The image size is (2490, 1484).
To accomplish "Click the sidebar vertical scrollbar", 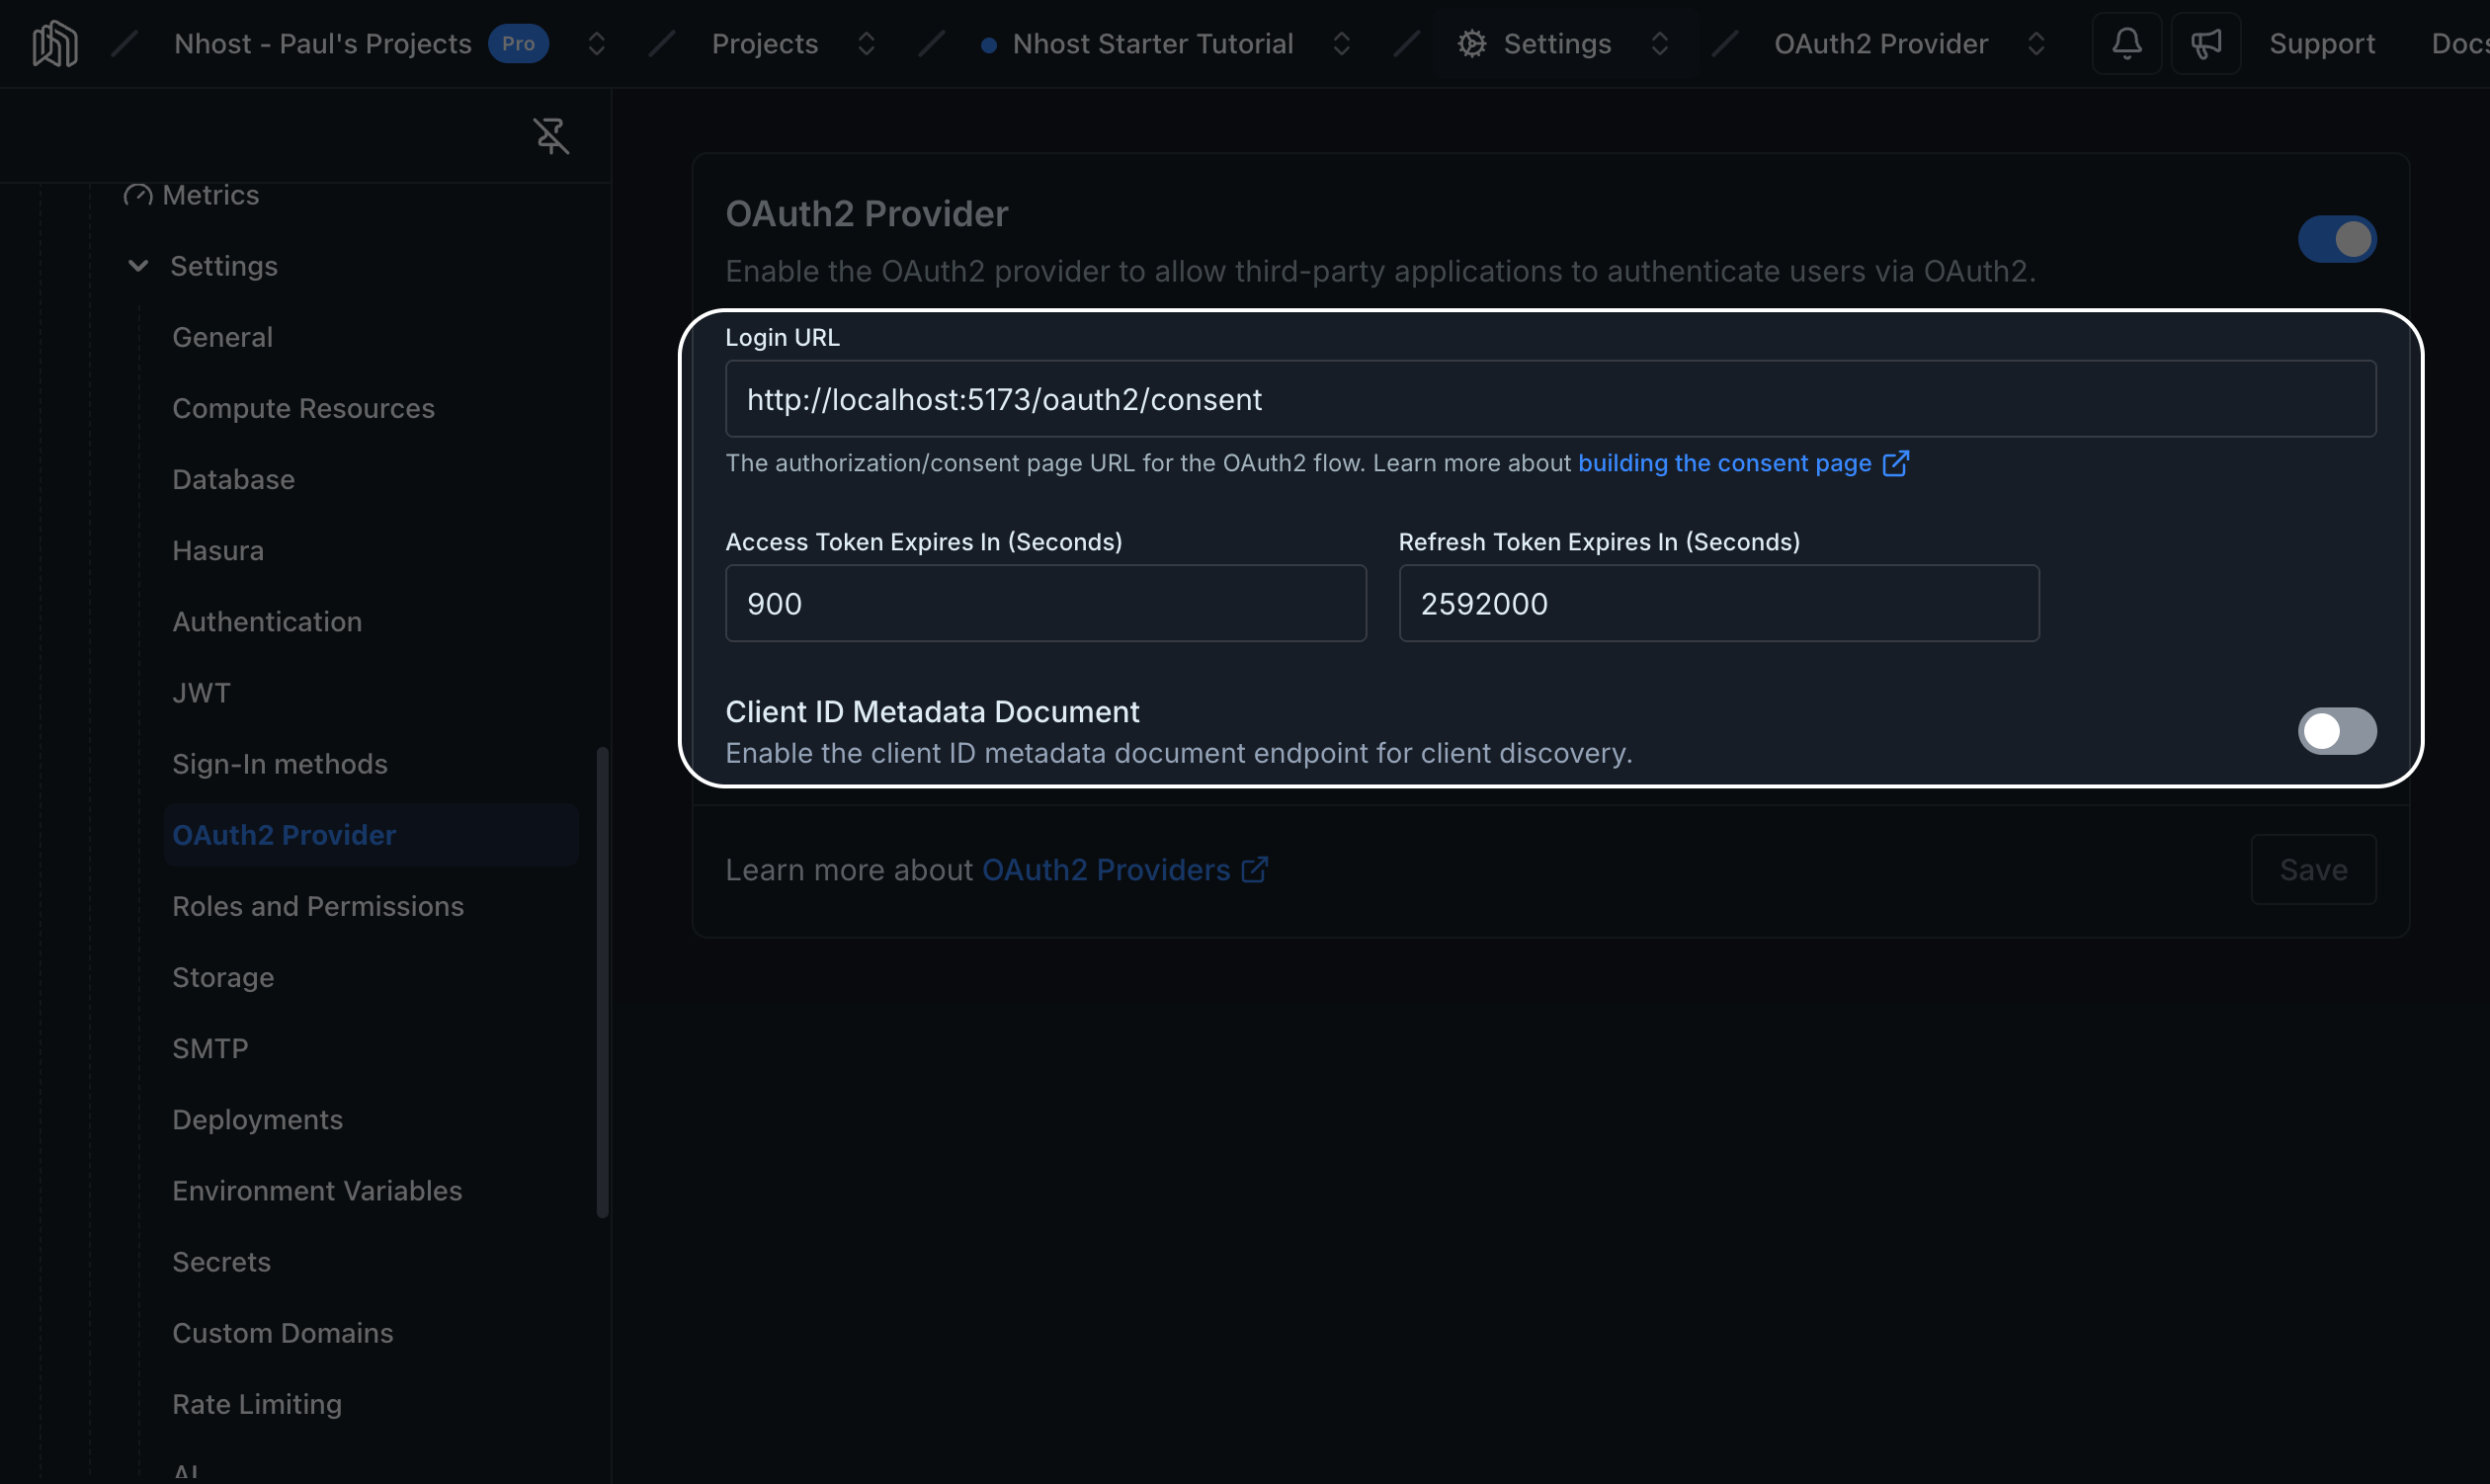I will (x=602, y=982).
